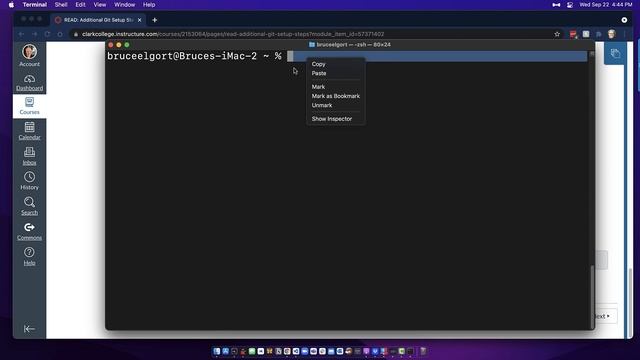Click the Terminal window title bruceelgort

(350, 44)
